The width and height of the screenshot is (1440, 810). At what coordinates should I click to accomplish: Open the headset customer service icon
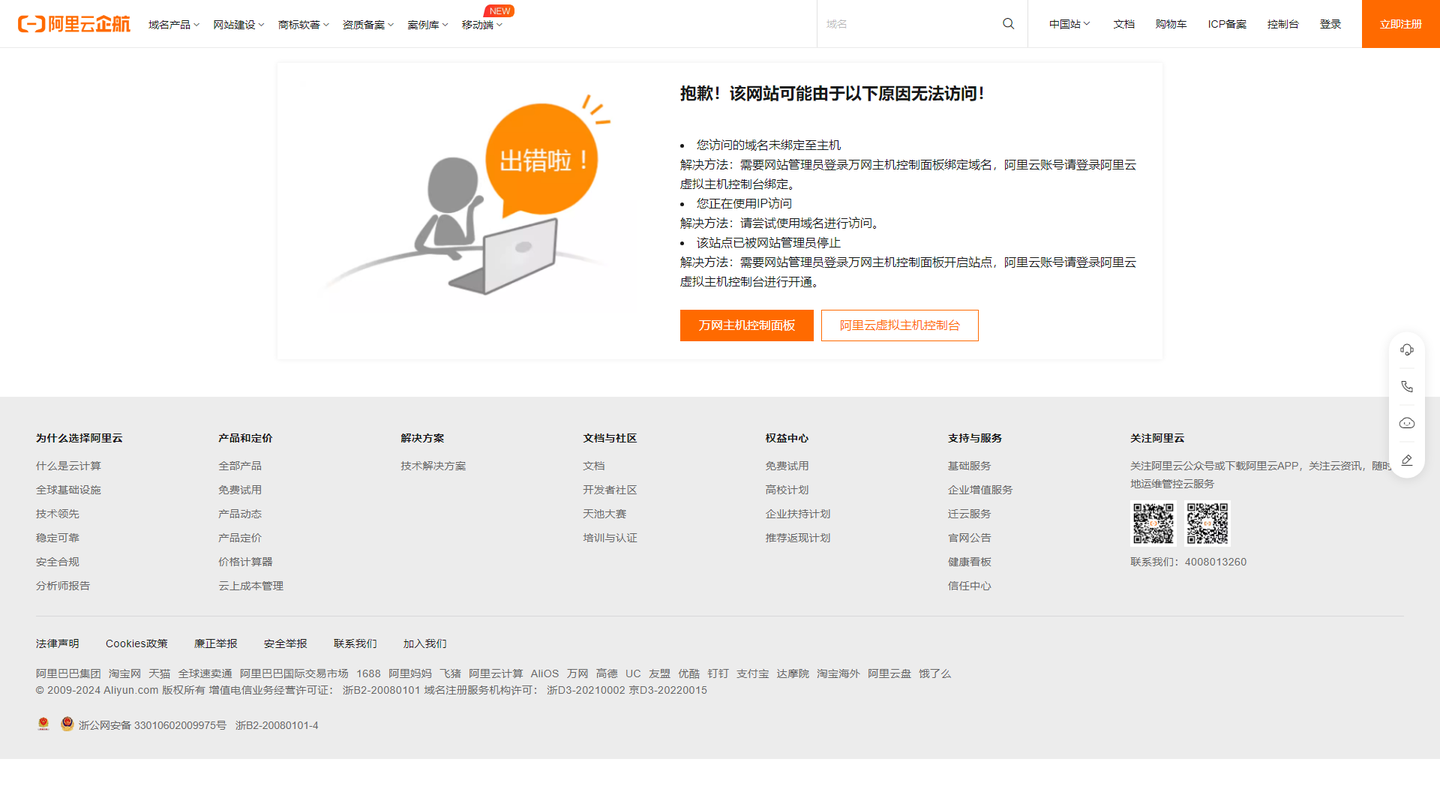[x=1407, y=350]
